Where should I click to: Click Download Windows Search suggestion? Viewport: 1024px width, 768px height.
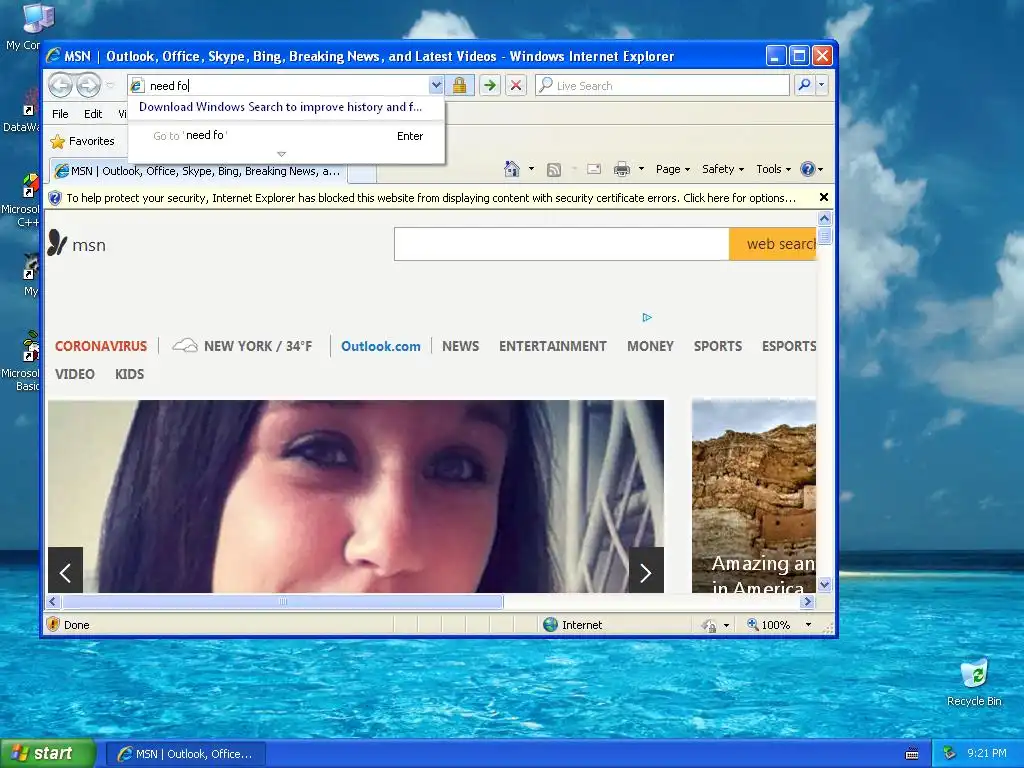tap(281, 107)
